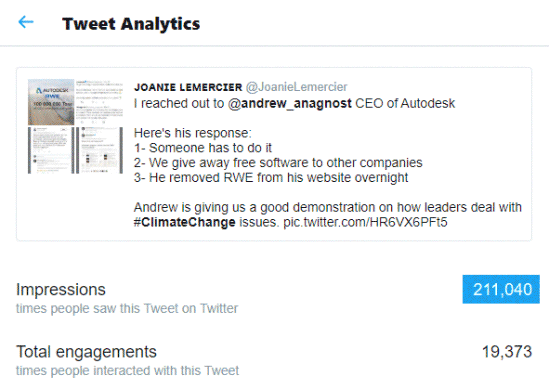
Task: Open the pic.twitter.com/HR6VX6PFt5 link
Action: tap(365, 222)
